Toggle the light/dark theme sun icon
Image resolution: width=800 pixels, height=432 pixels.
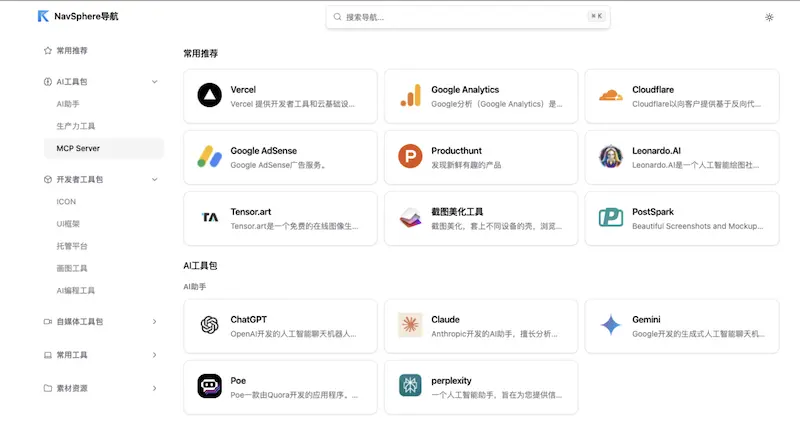coord(769,17)
